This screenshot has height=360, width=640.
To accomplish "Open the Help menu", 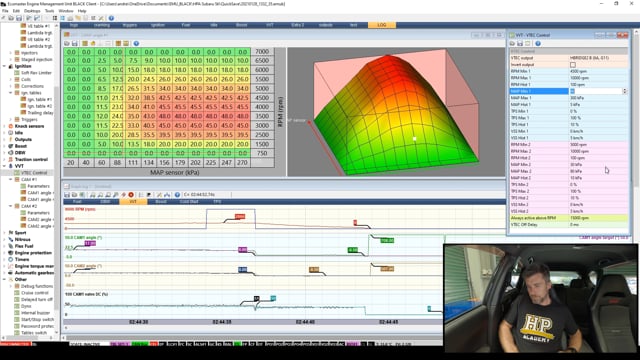I will point(82,11).
